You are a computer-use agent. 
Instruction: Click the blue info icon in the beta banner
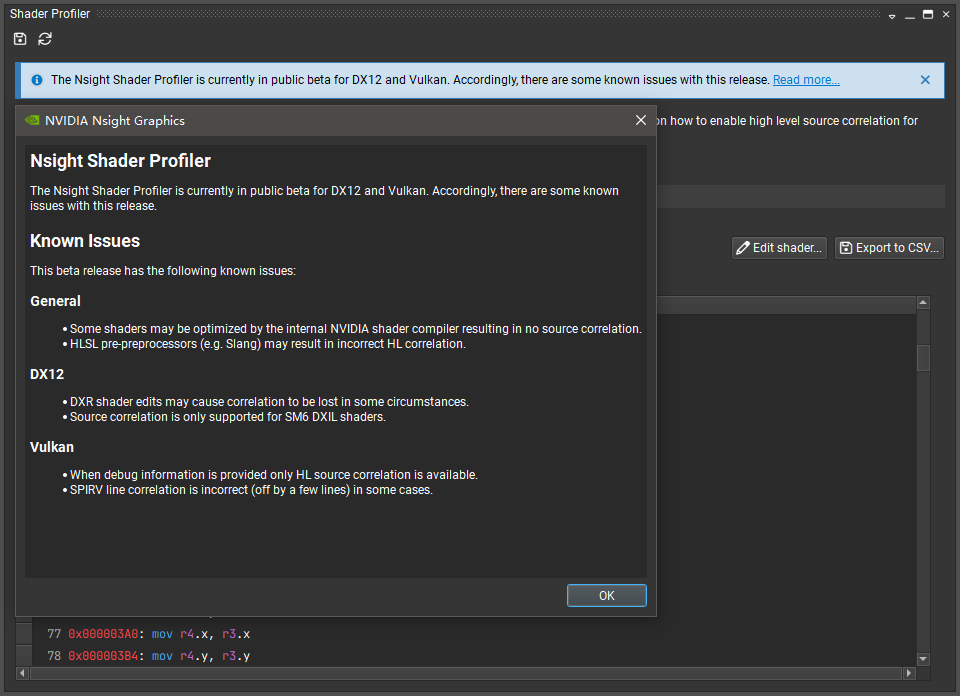click(37, 80)
